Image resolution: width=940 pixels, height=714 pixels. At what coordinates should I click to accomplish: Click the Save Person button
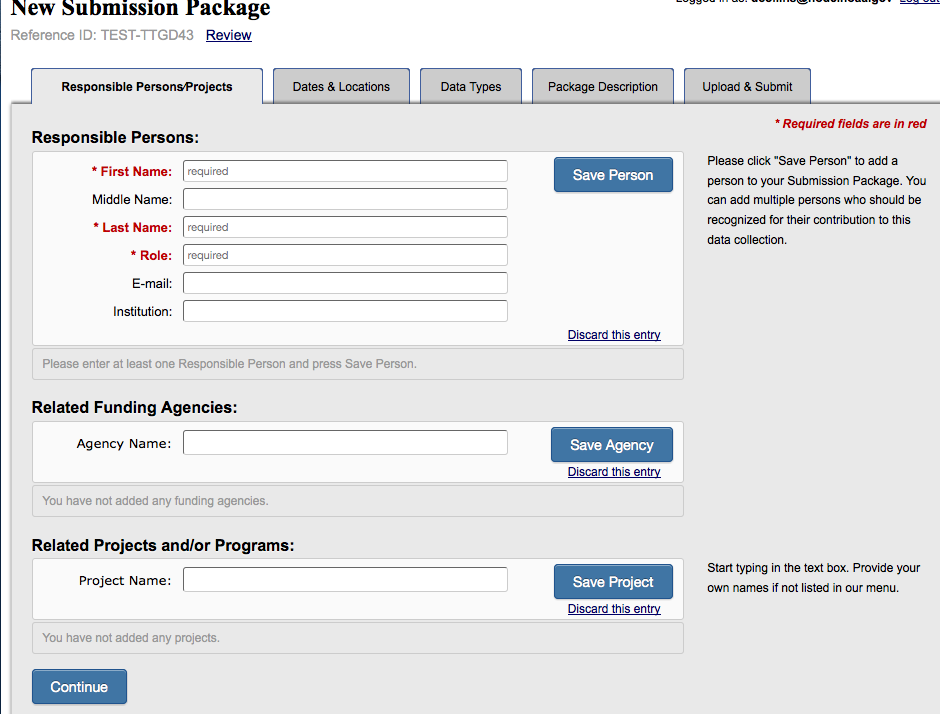[613, 175]
